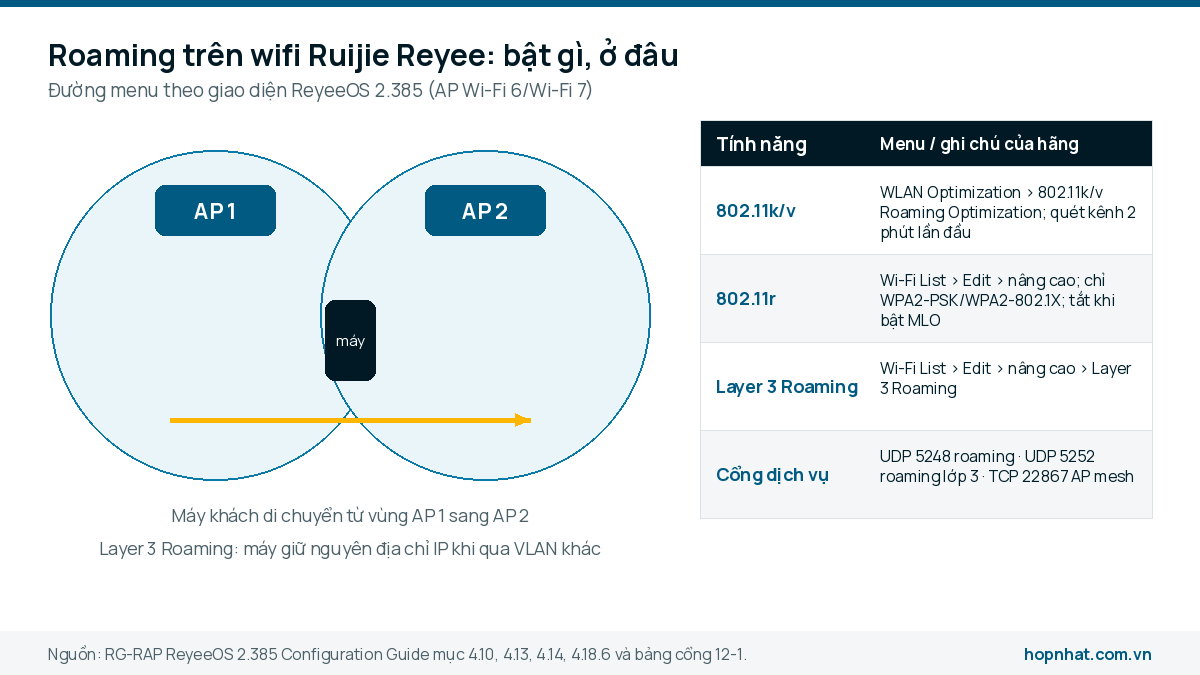Click the title "Roaming trên wifi Ruijie Reyee: bật gì, ở đâu"
Screen dimensions: 1200x675
363,55
